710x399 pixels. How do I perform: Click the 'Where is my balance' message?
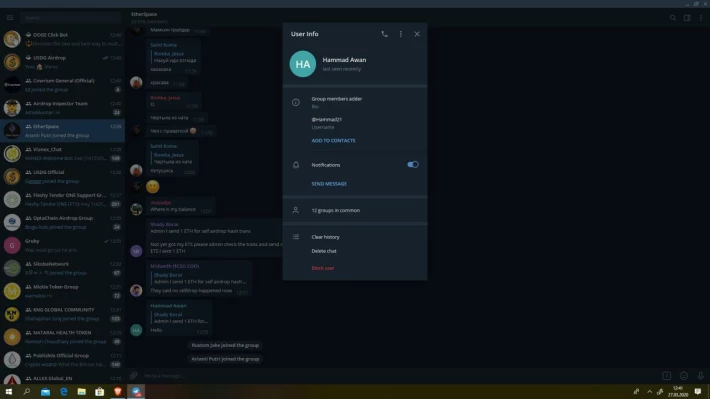coord(180,206)
